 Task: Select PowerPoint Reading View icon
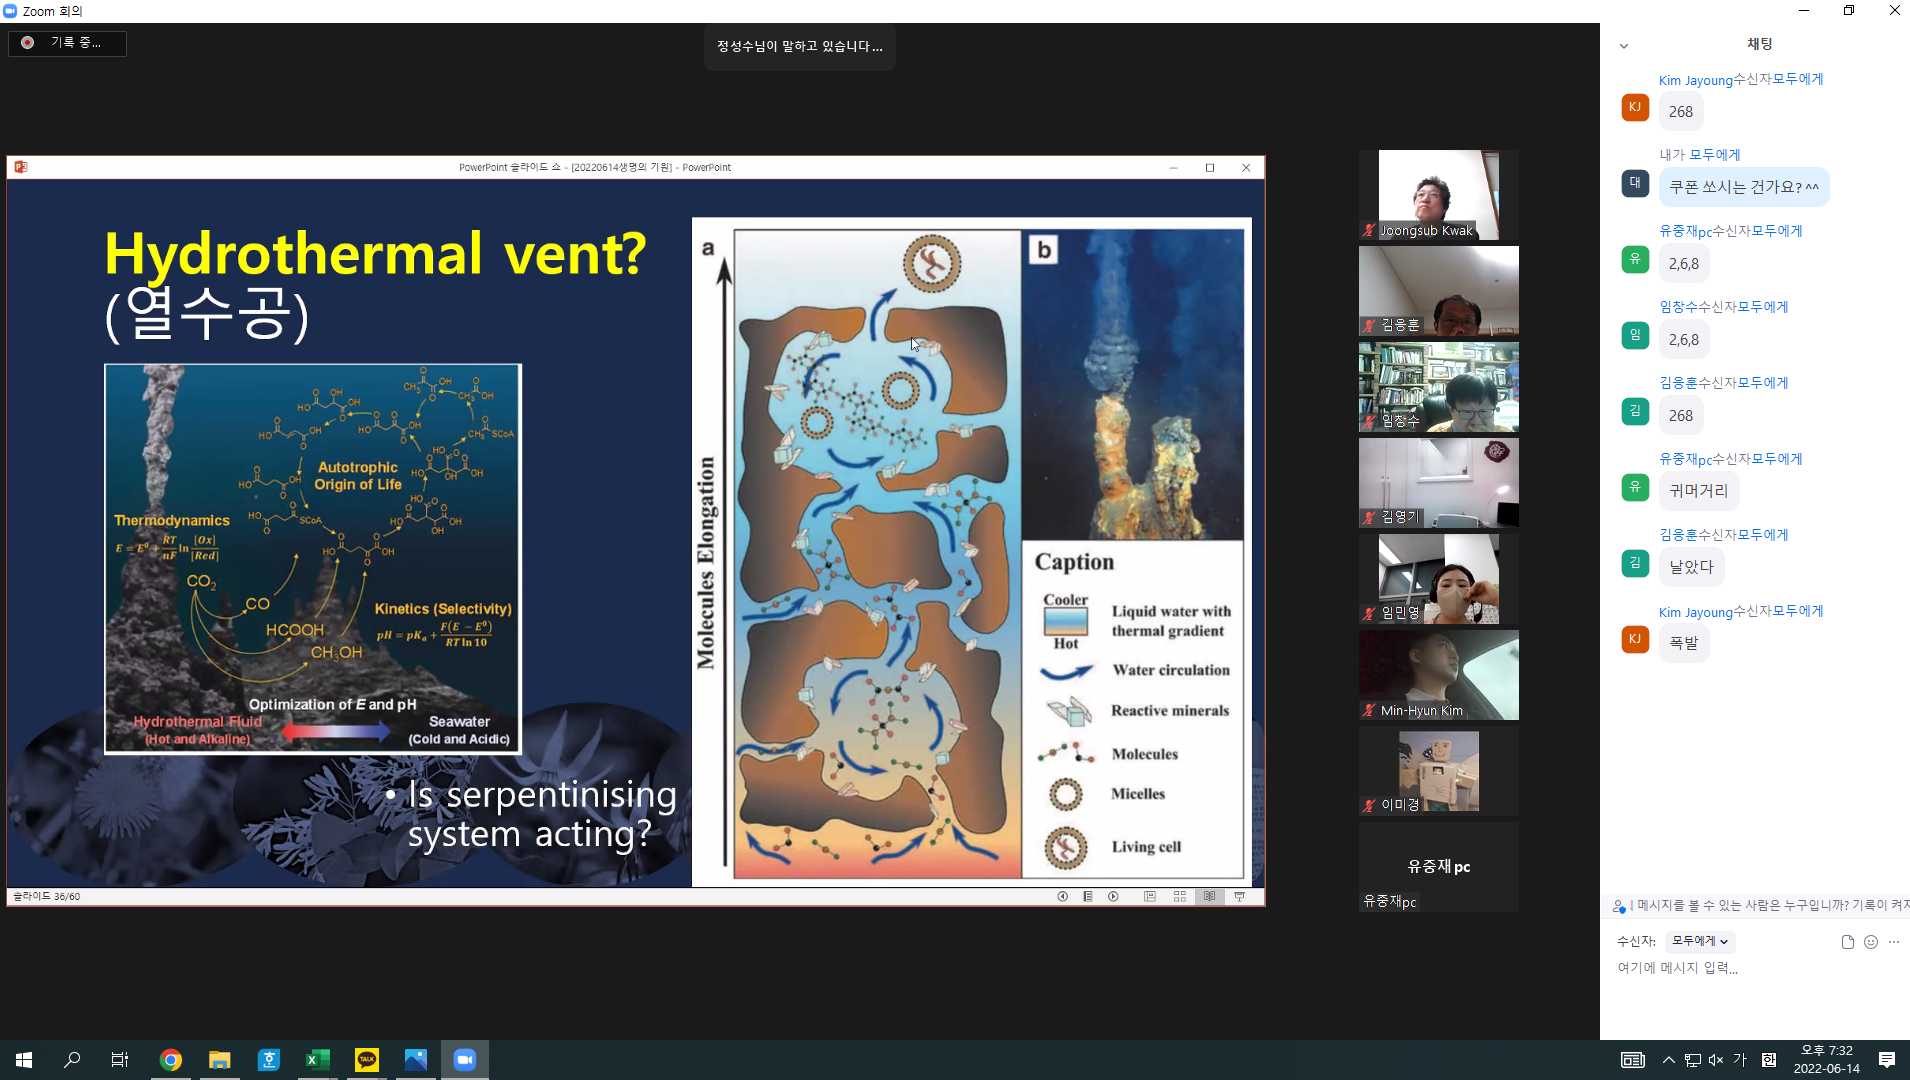click(x=1210, y=897)
